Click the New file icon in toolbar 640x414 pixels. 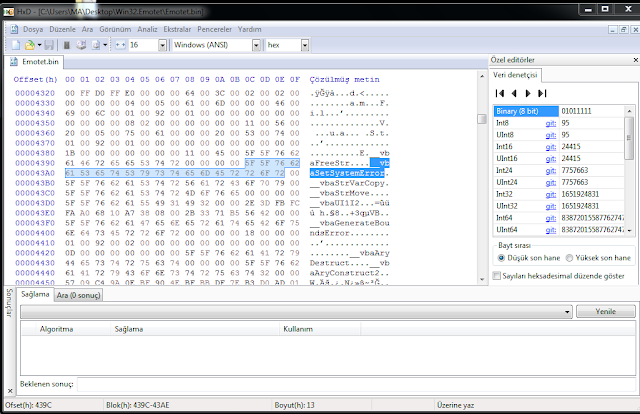coord(16,45)
